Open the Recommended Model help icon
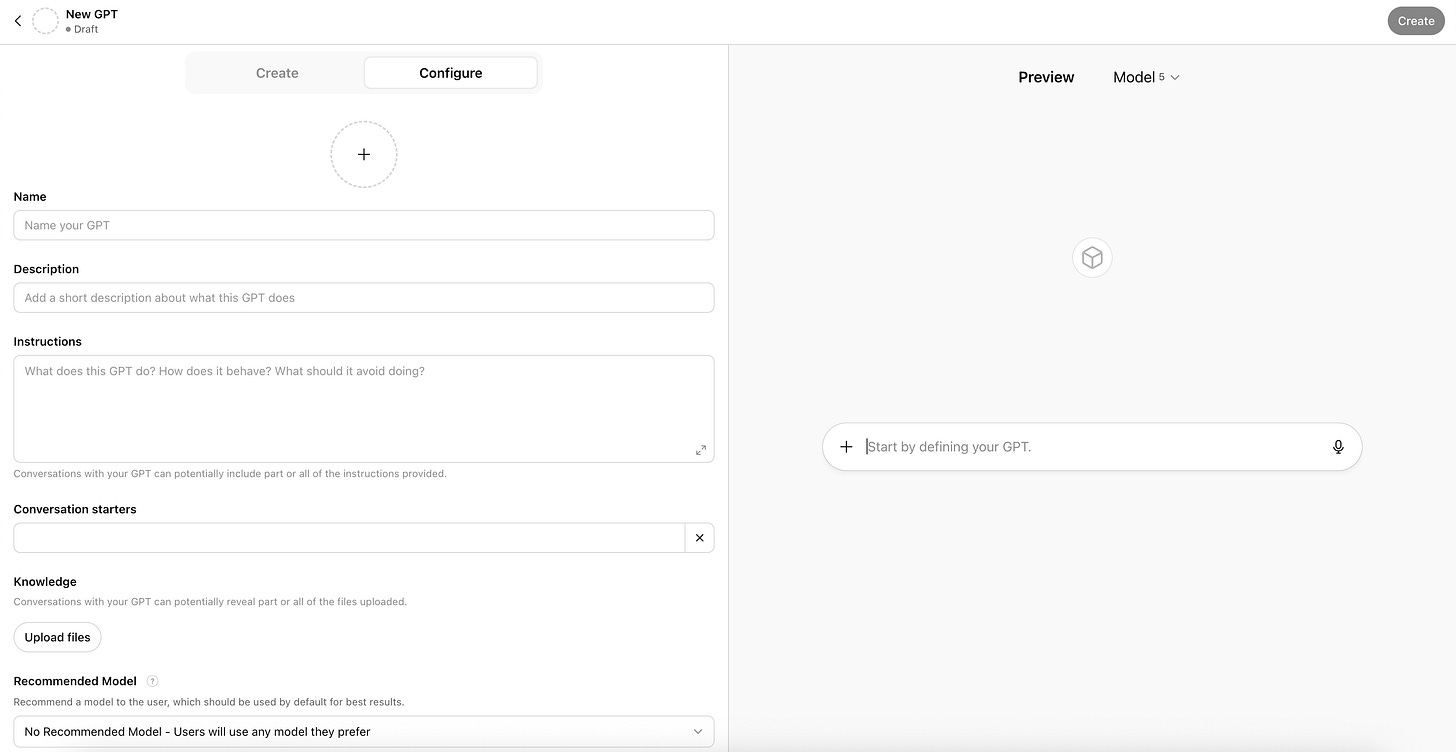 [153, 681]
